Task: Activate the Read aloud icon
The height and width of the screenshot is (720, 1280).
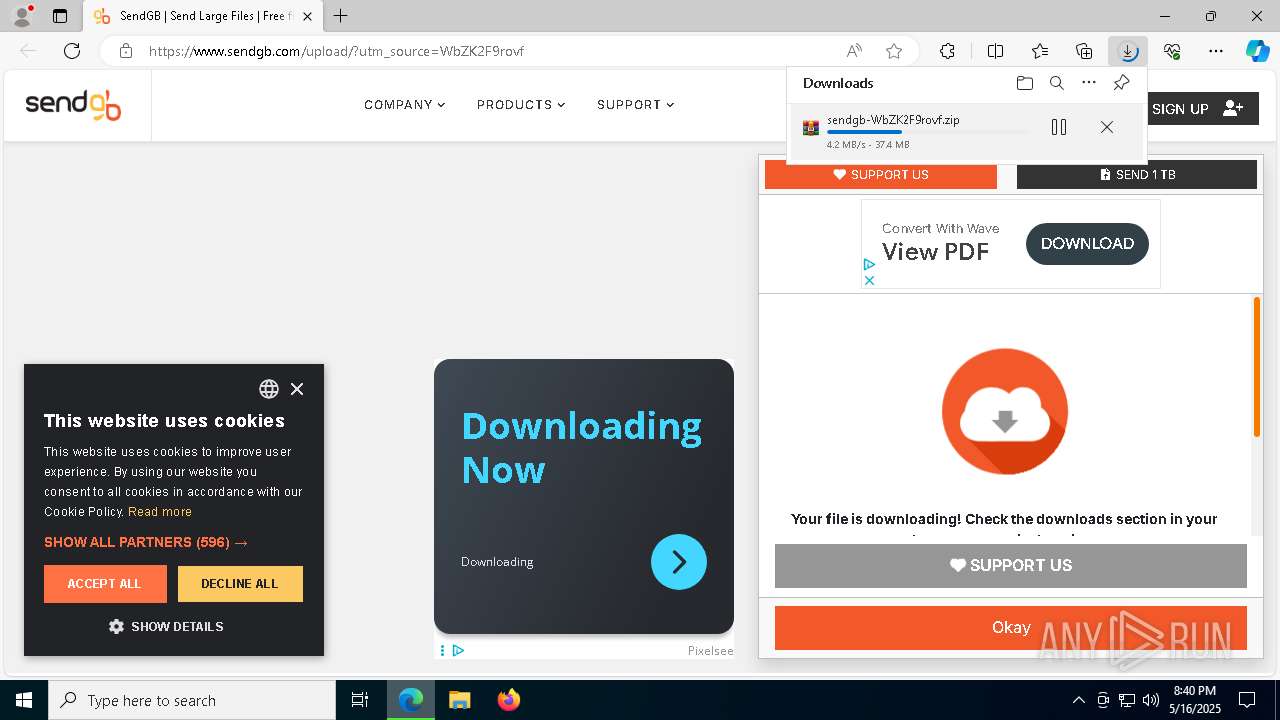Action: click(x=854, y=51)
